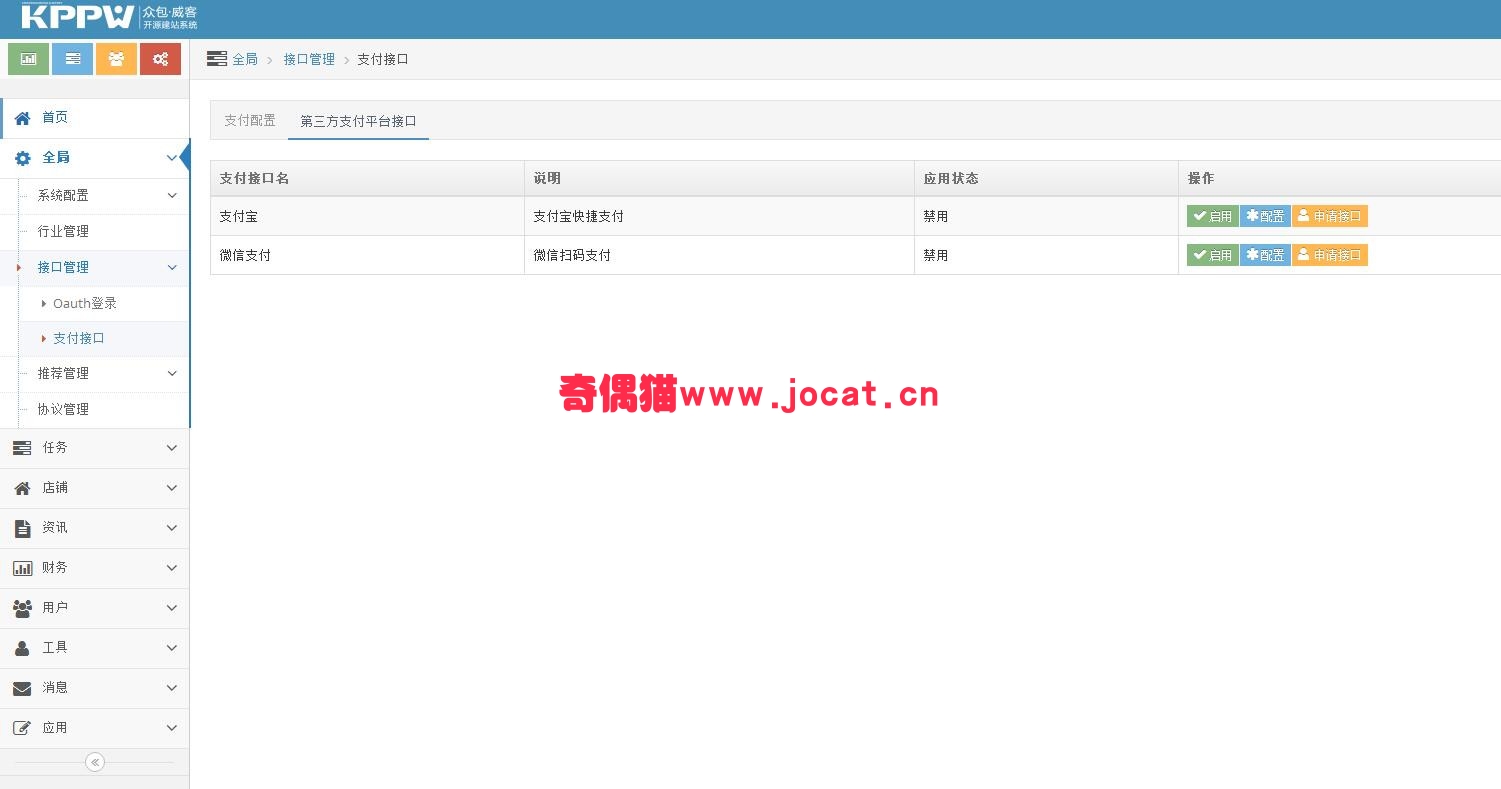Viewport: 1501px width, 789px height.
Task: Configure the 支付宝 payment interface
Action: click(1265, 216)
